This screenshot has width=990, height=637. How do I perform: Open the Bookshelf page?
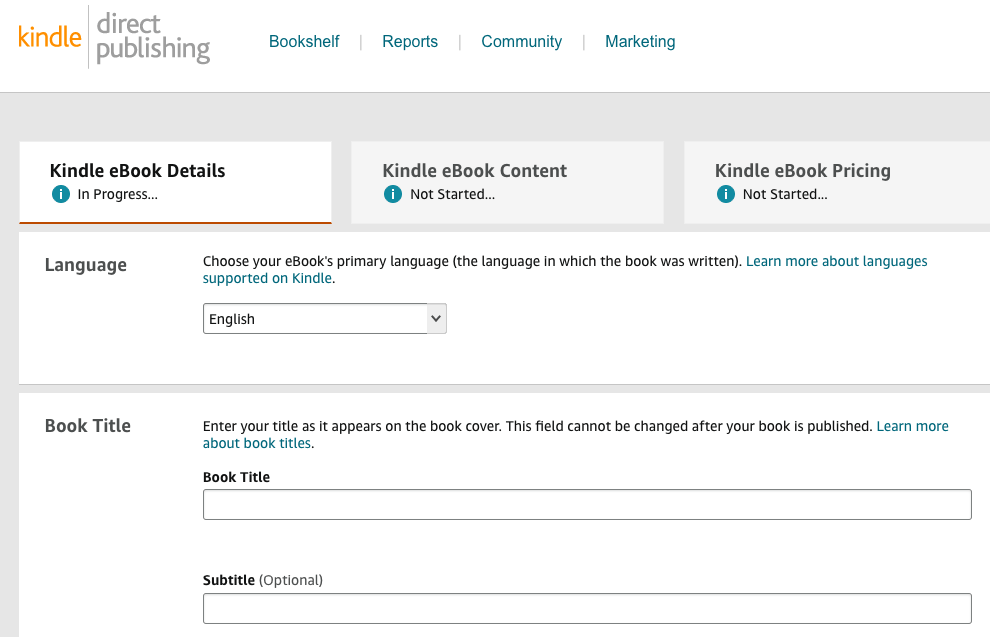[x=304, y=42]
